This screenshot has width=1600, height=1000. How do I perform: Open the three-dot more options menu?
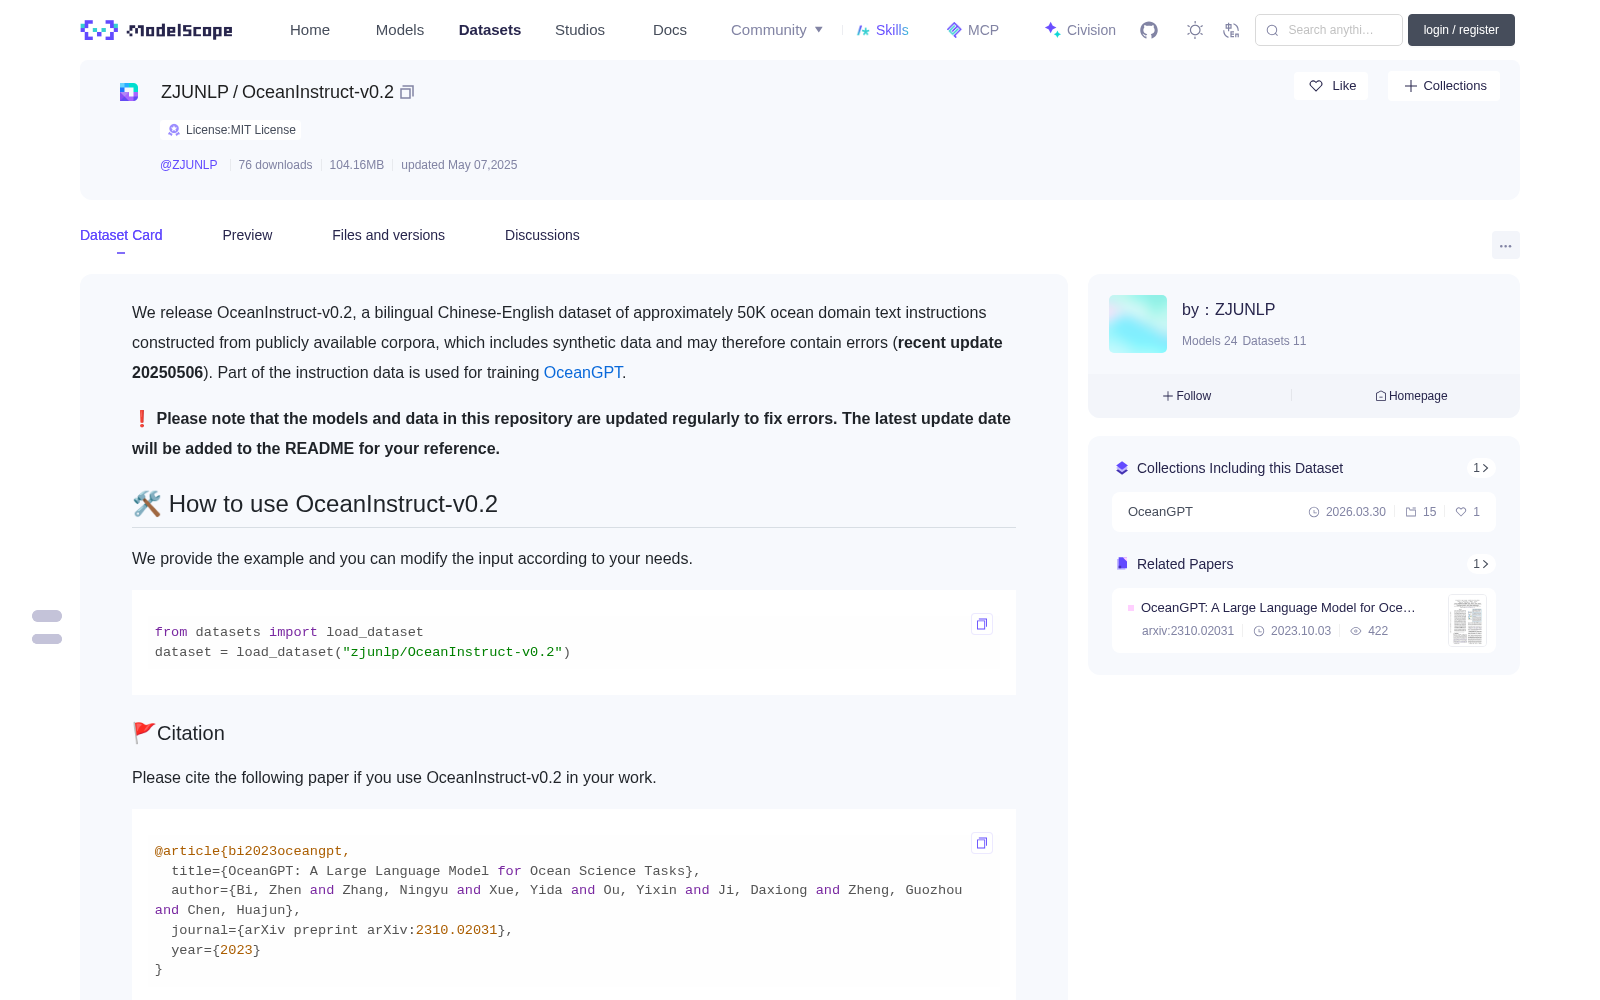point(1506,245)
